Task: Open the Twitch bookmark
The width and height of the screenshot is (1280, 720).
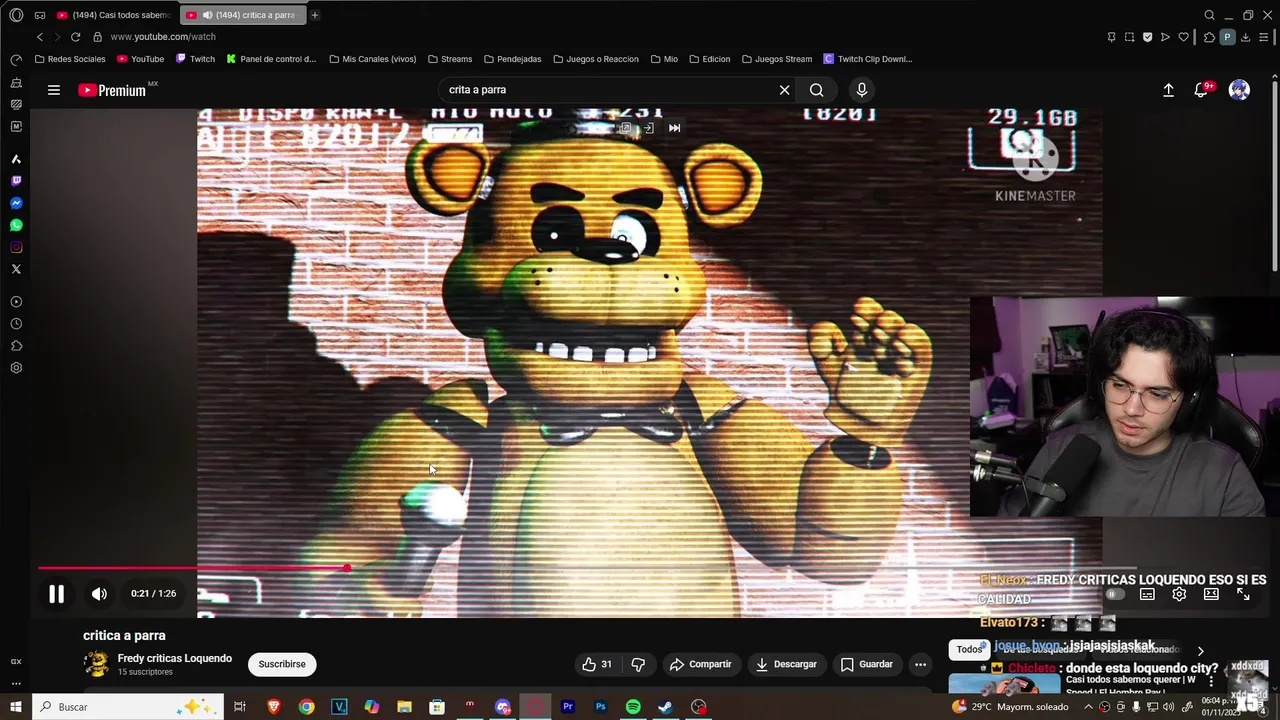Action: pyautogui.click(x=195, y=59)
